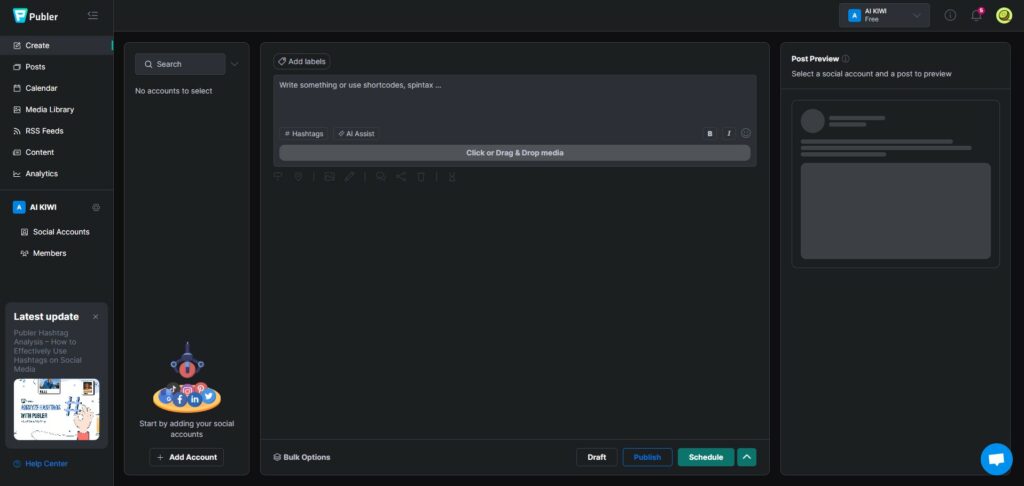1024x486 pixels.
Task: Open the emoji picker
Action: pyautogui.click(x=746, y=133)
